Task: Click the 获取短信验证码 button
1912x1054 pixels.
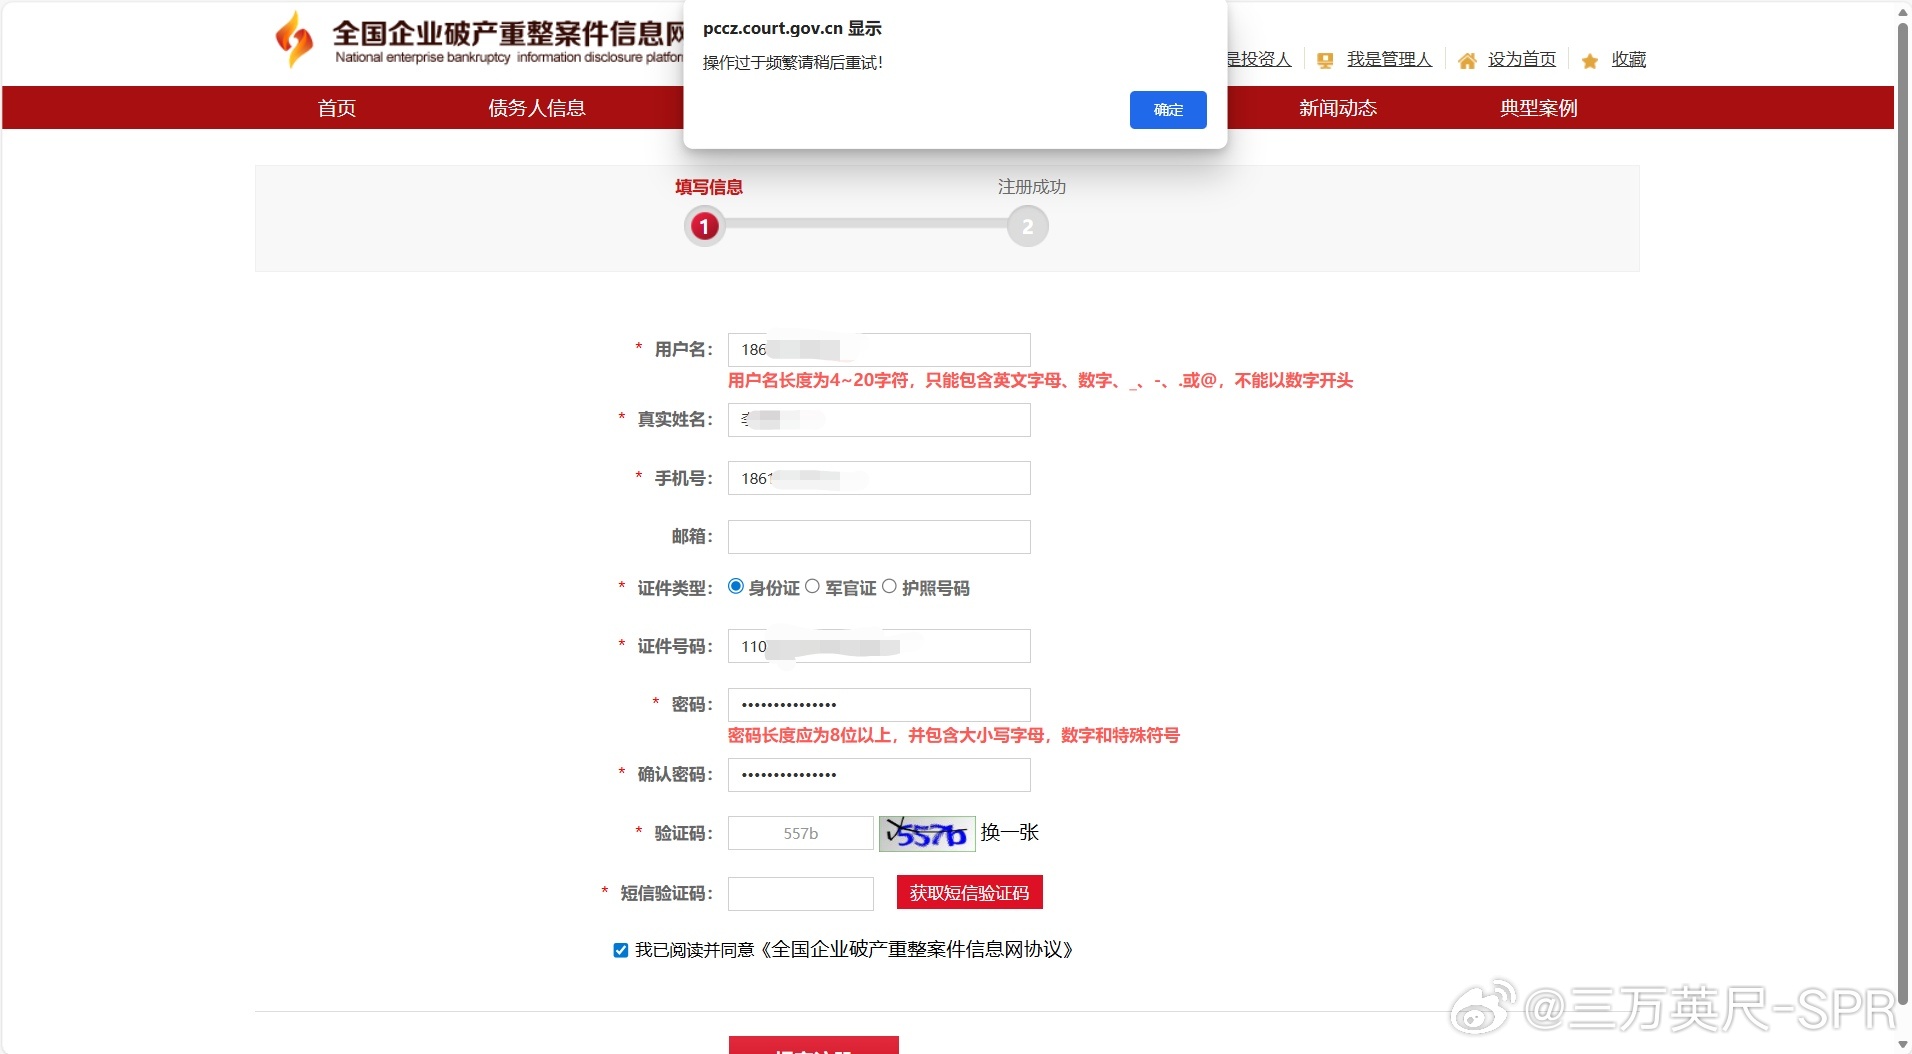Action: coord(970,892)
